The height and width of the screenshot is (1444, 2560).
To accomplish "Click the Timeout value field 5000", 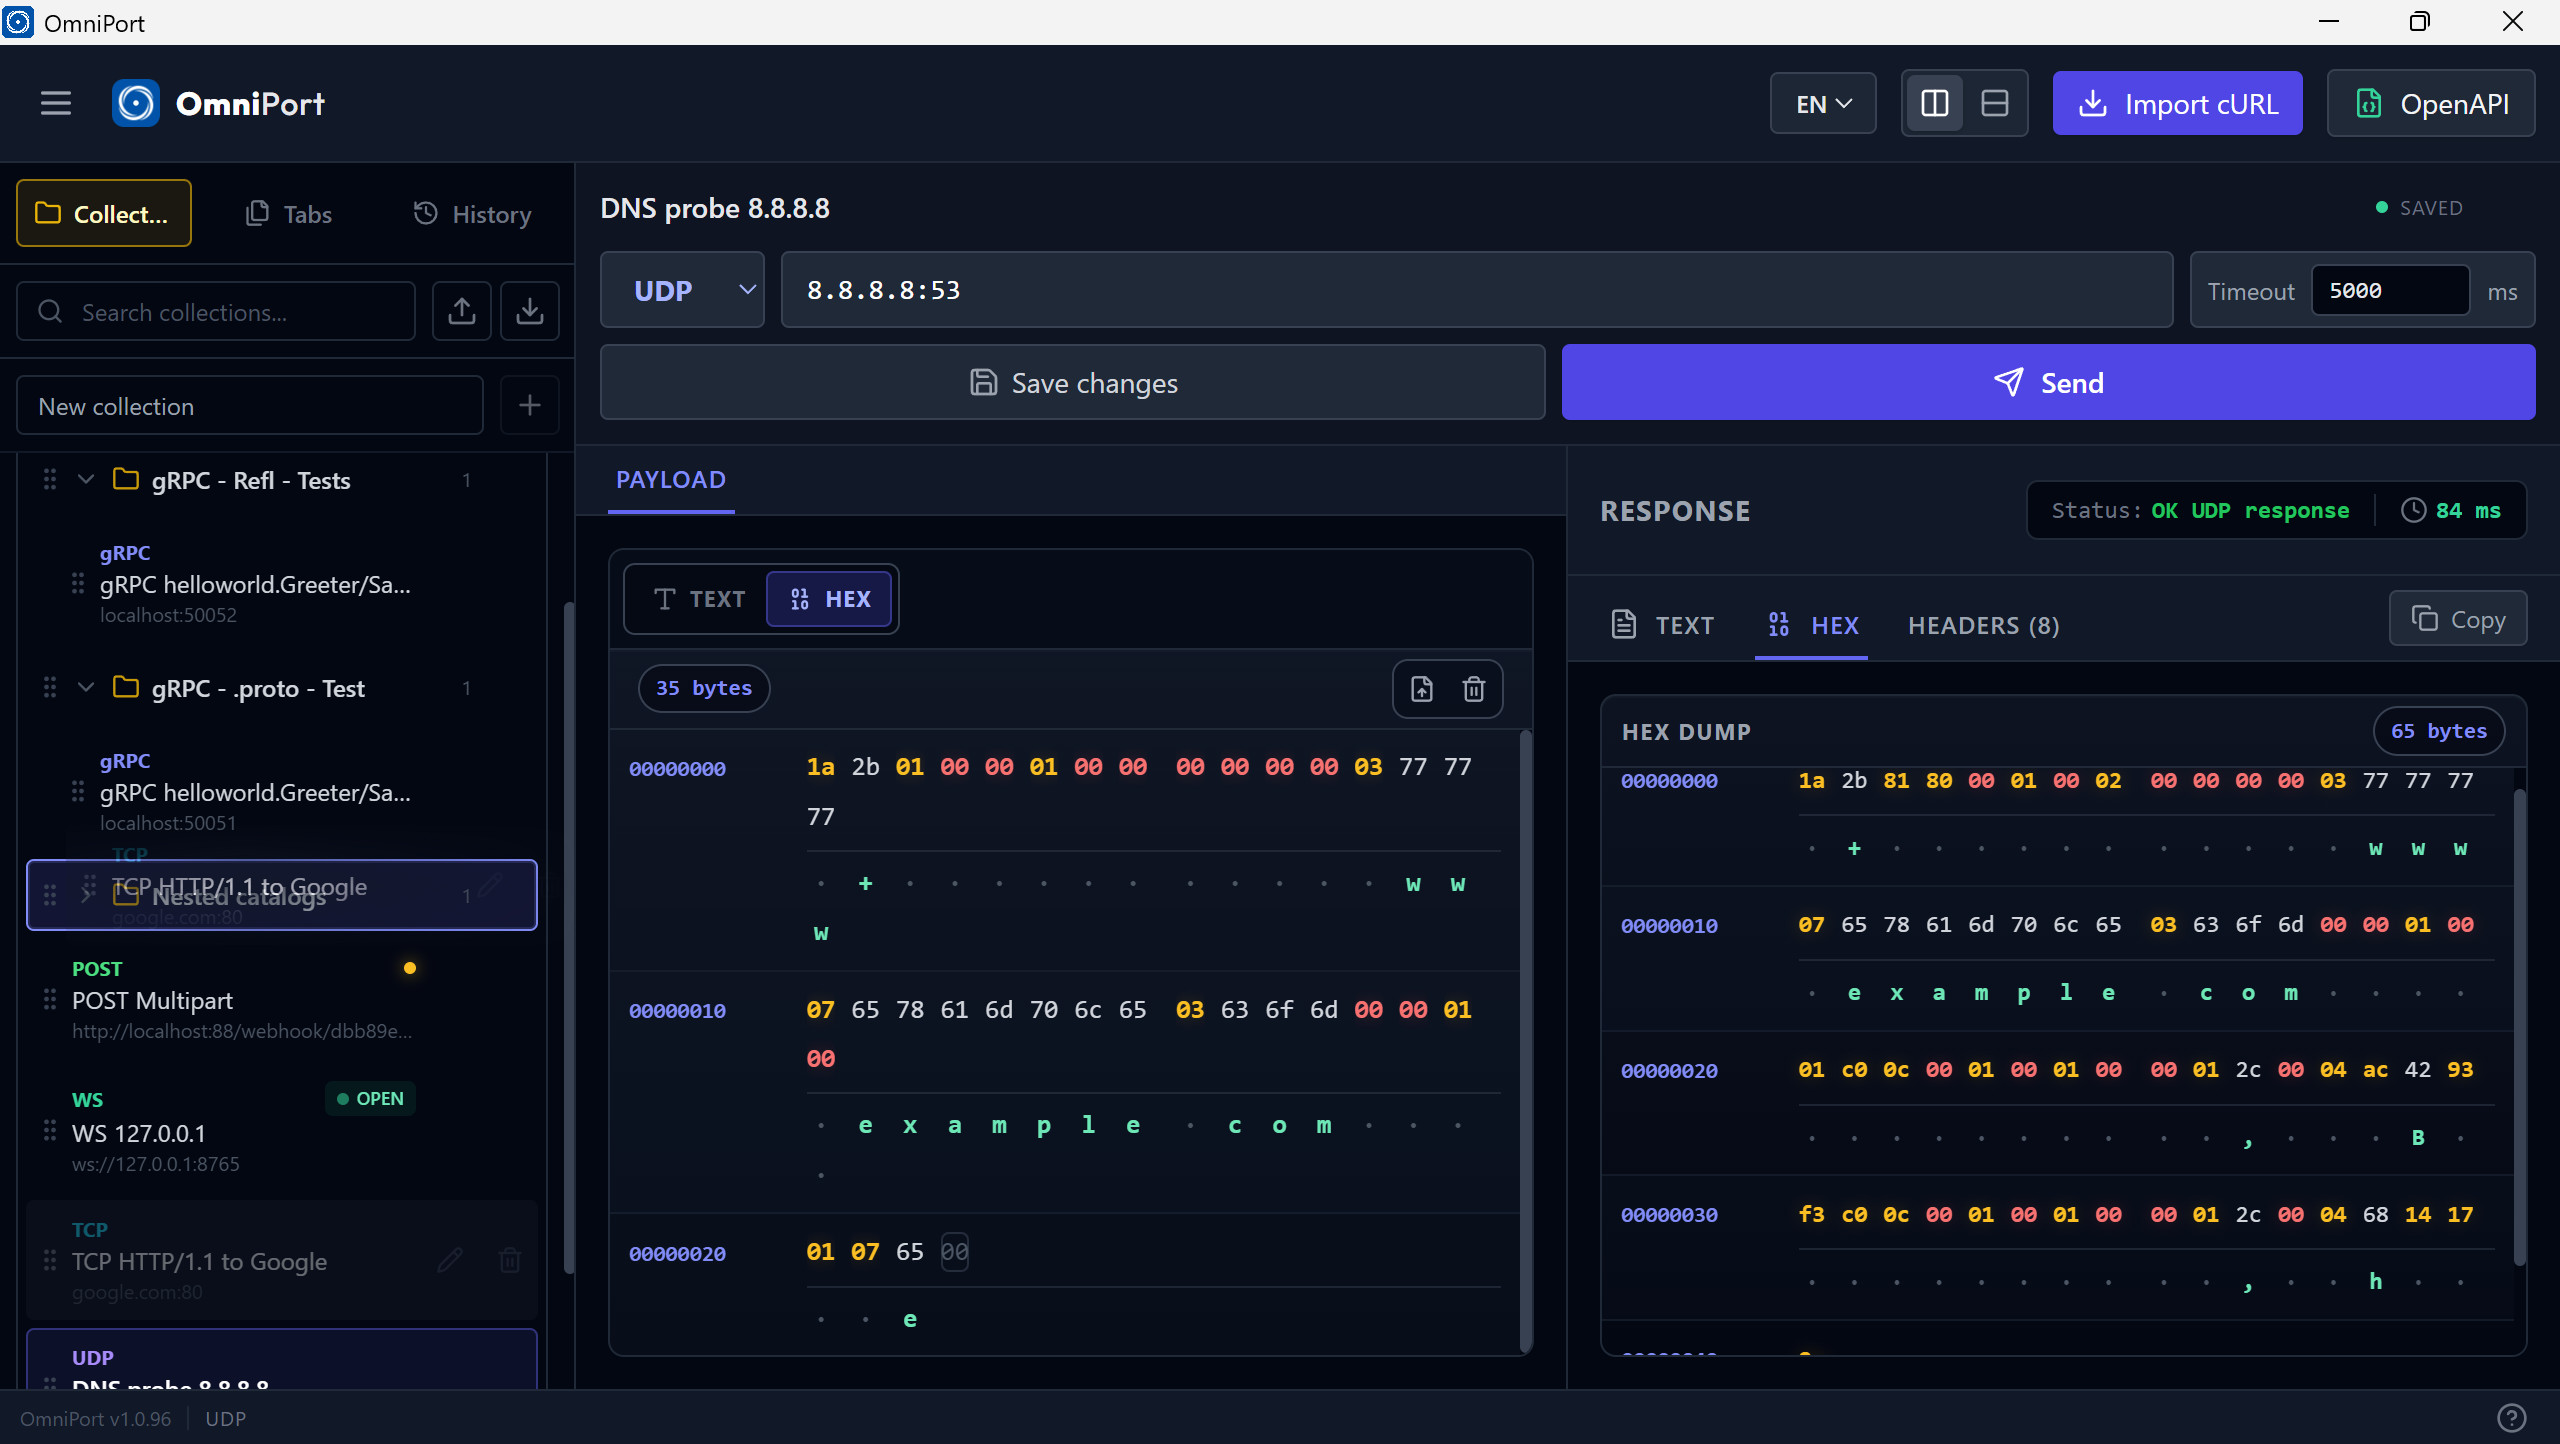I will [x=2390, y=290].
